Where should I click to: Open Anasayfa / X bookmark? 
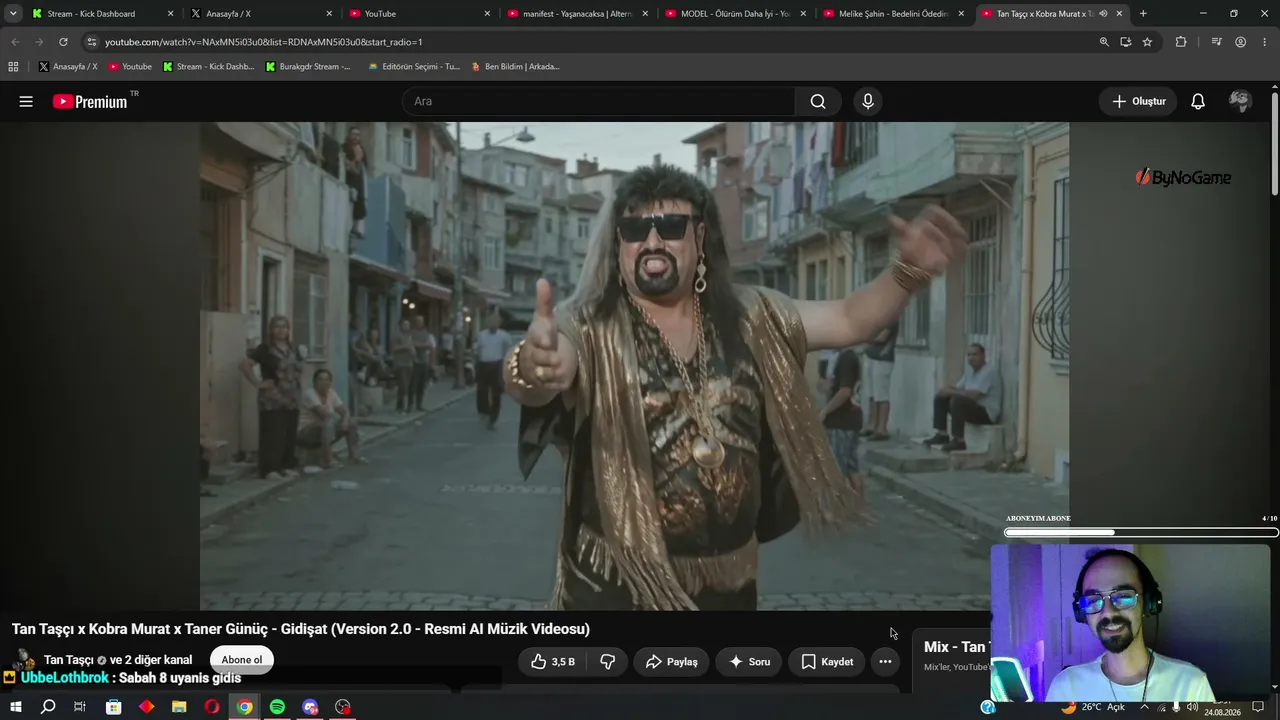coord(68,67)
